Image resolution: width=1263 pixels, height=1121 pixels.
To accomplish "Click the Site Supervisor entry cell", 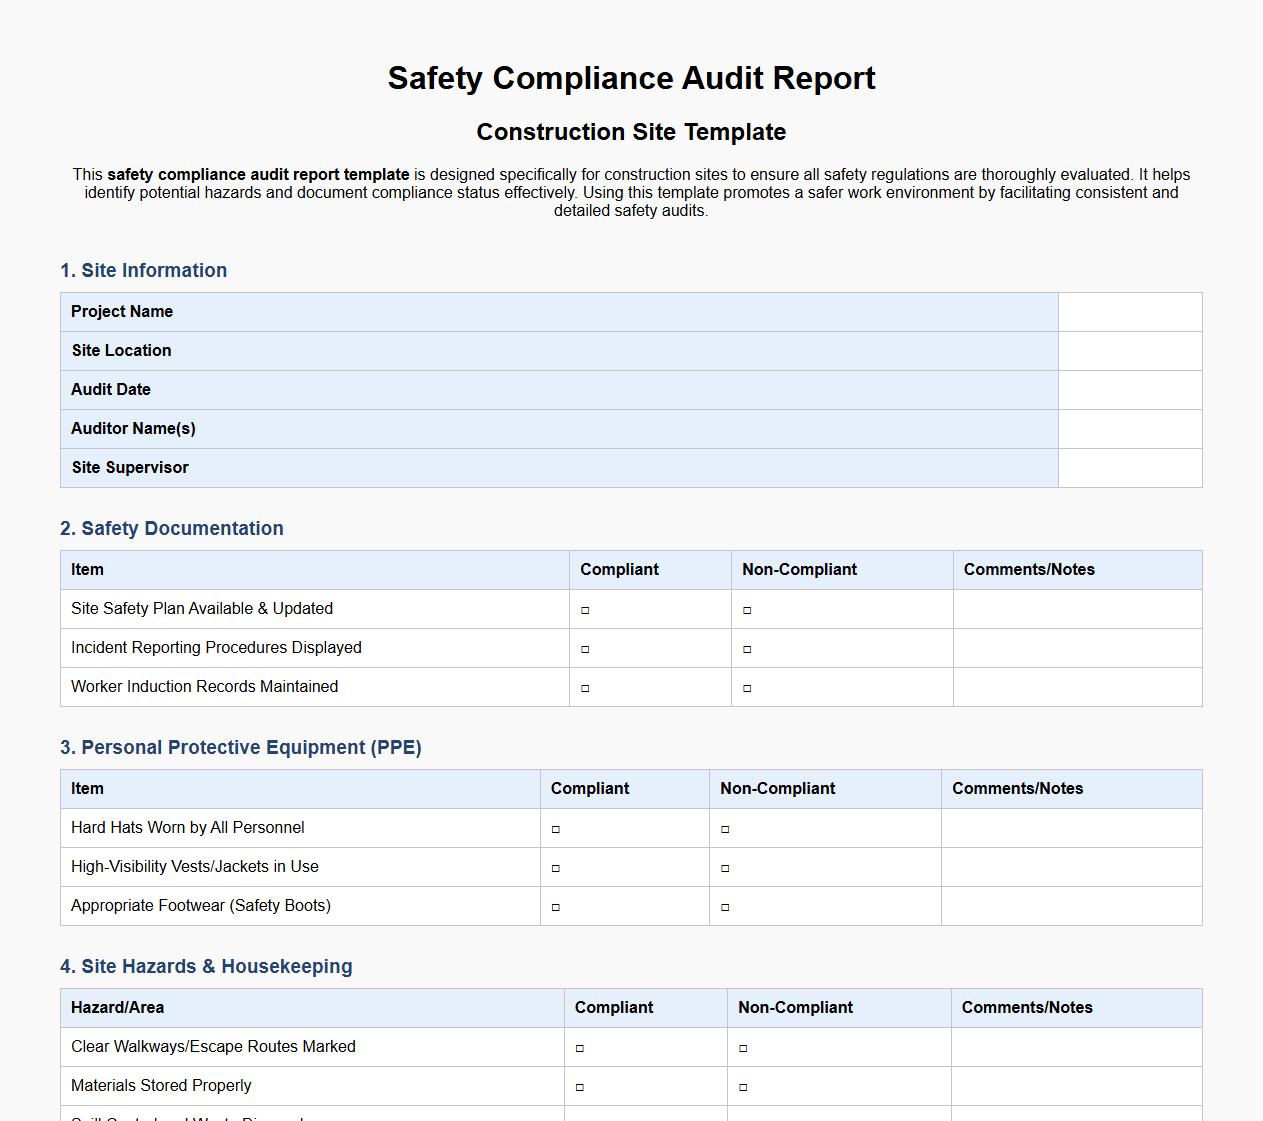I will (1129, 467).
